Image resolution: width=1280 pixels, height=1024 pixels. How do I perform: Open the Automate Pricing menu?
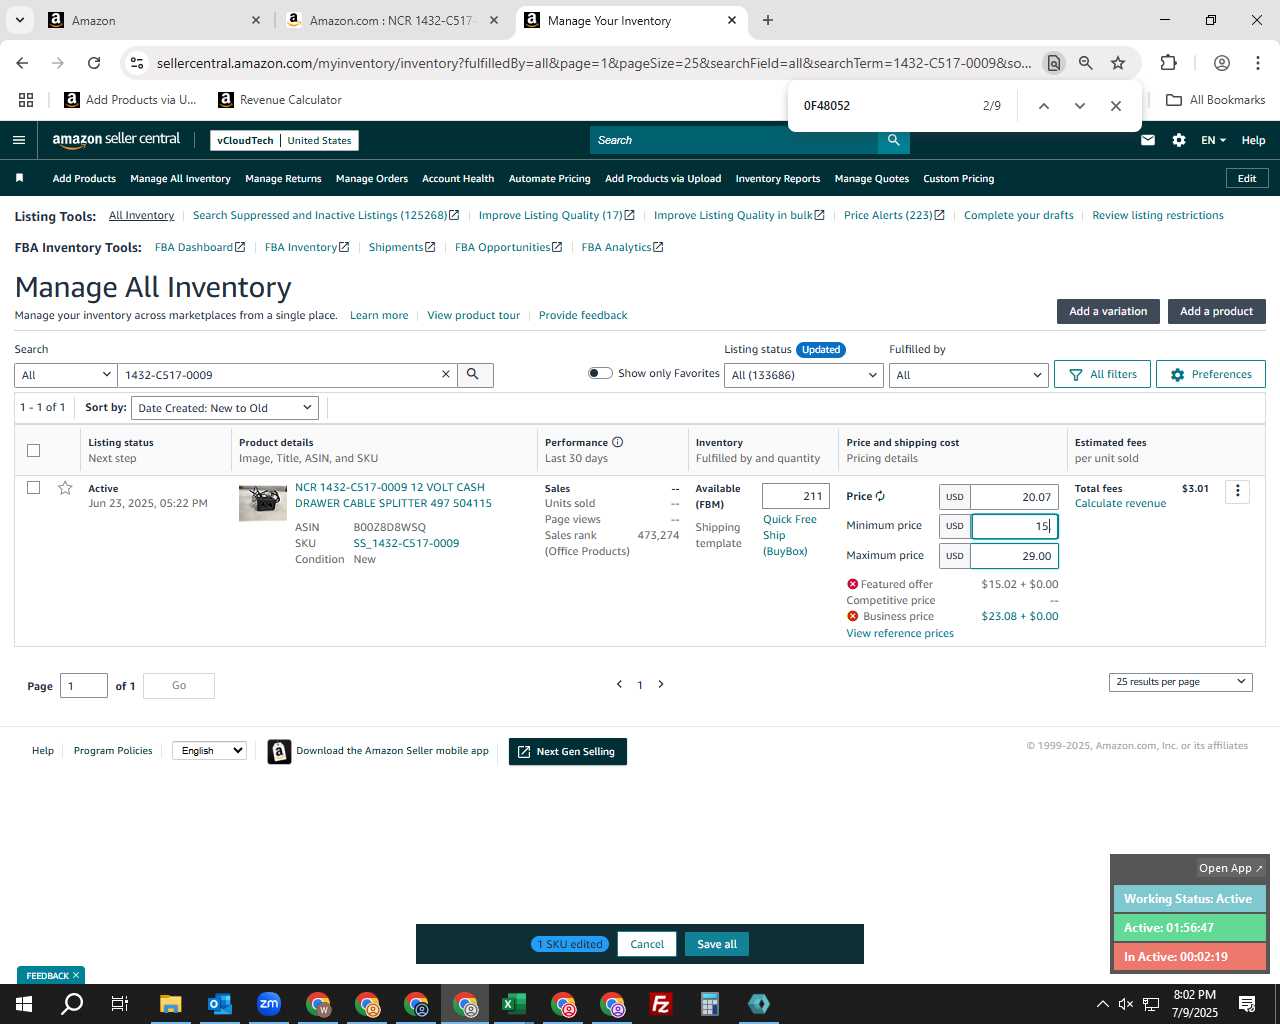pos(549,179)
